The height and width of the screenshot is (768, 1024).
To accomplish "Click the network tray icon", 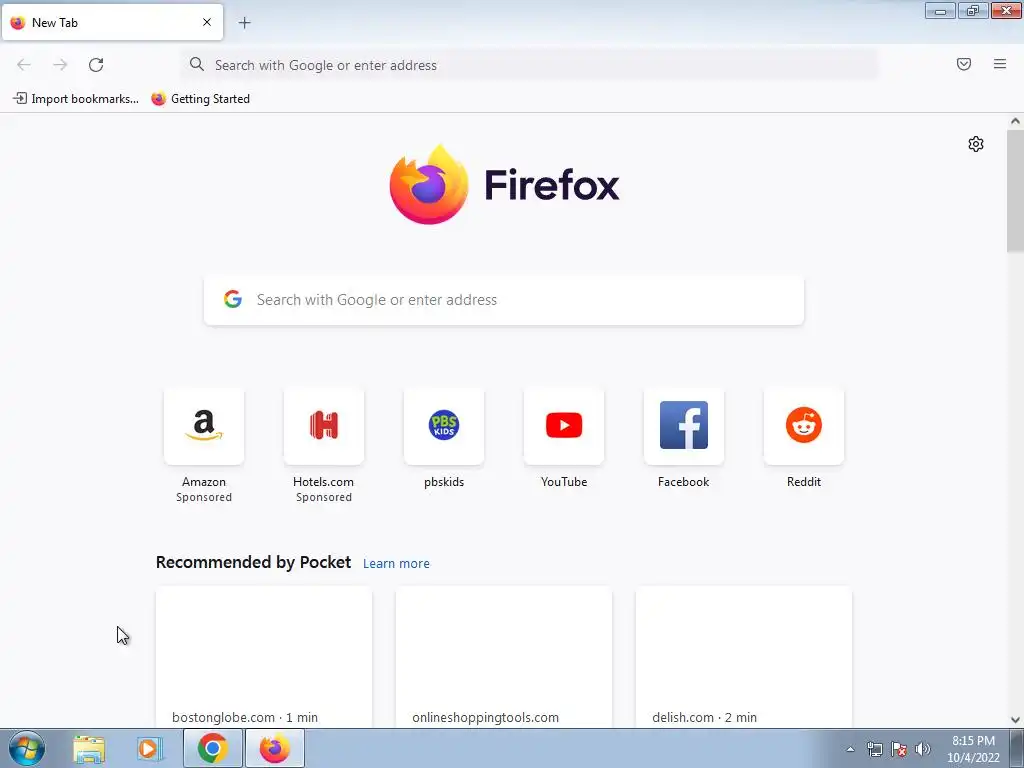I will (874, 749).
